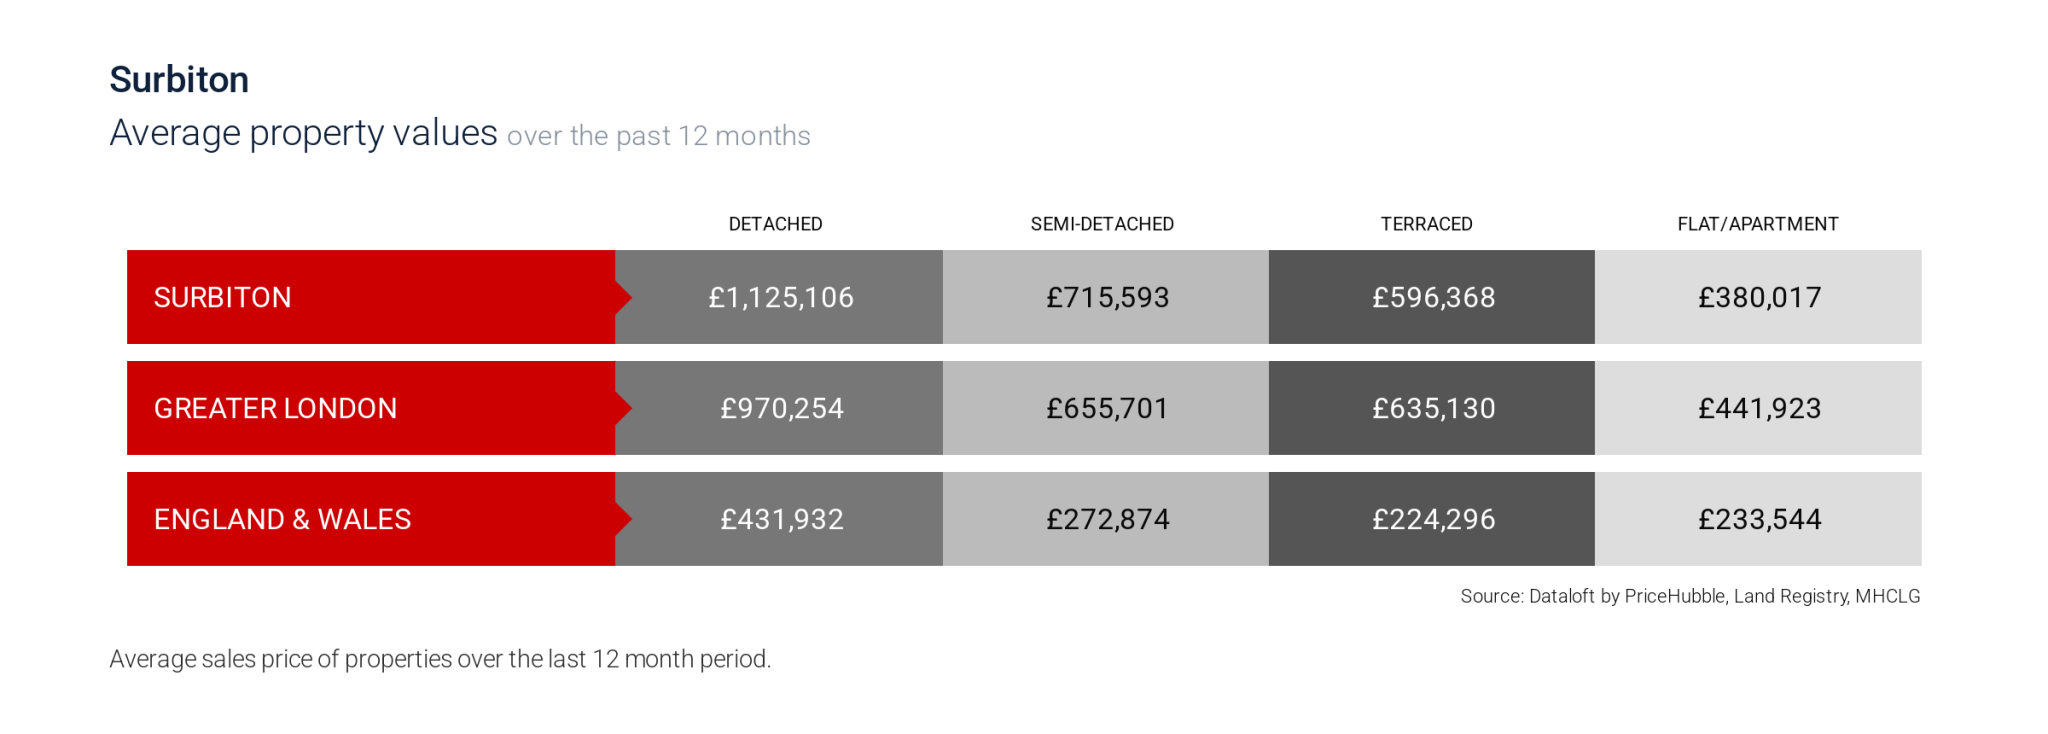Click the FLAT/APARTMENT column header

1757,224
